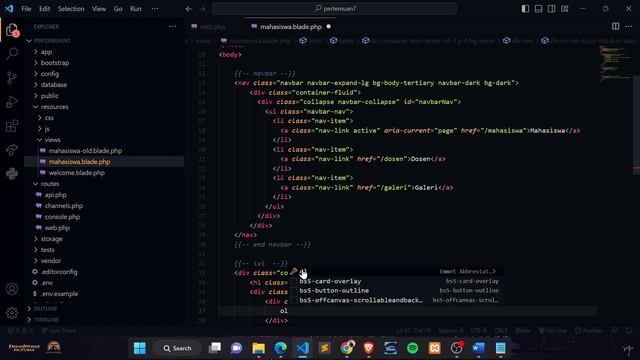Screen dimensions: 640x360
Task: Open the Accounts menu icon
Action: click(12, 289)
